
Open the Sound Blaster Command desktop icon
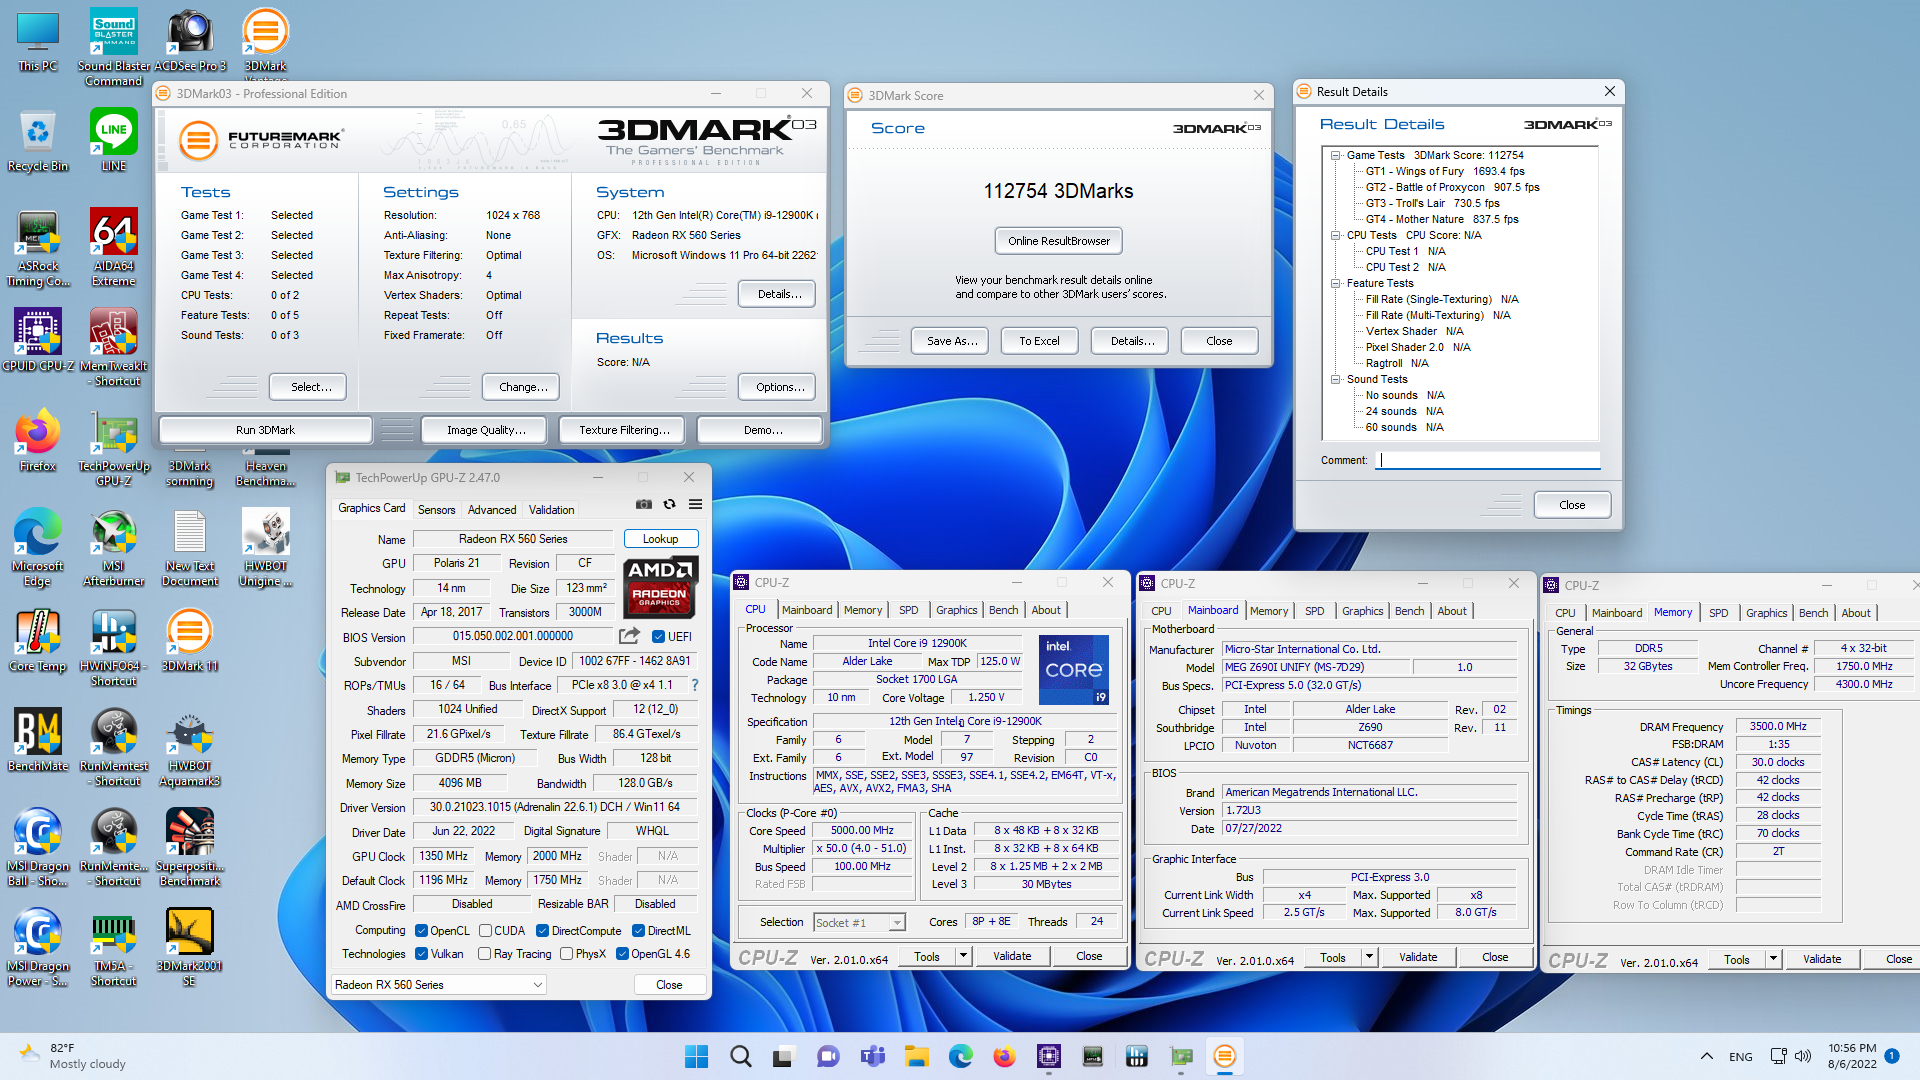(x=113, y=47)
